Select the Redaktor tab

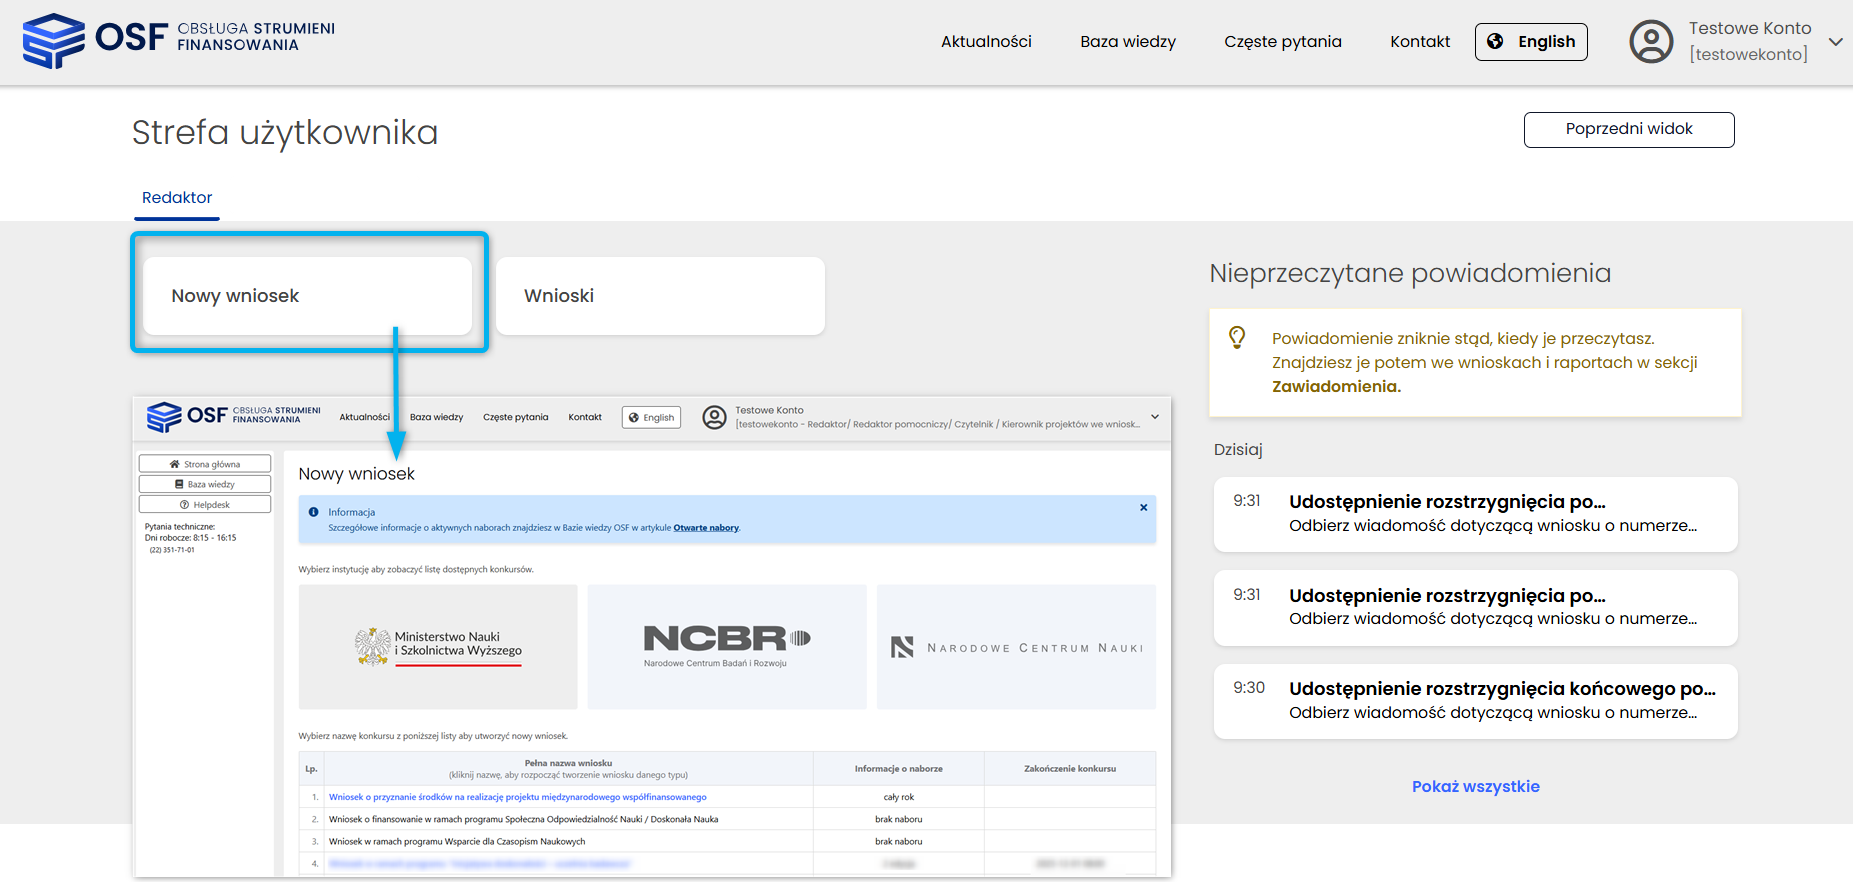coord(177,198)
